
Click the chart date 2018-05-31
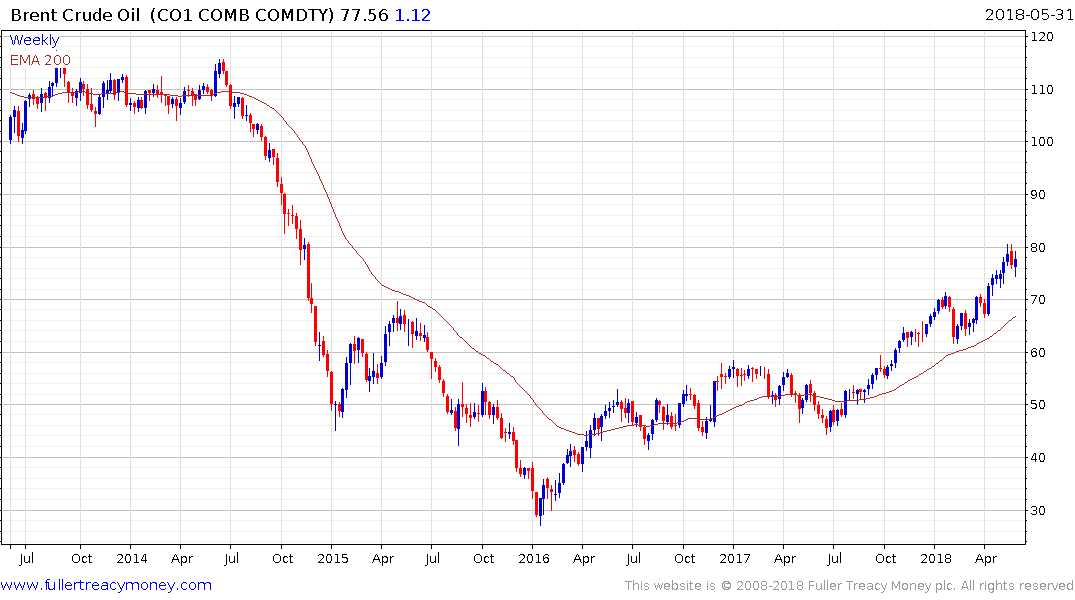tap(1029, 15)
